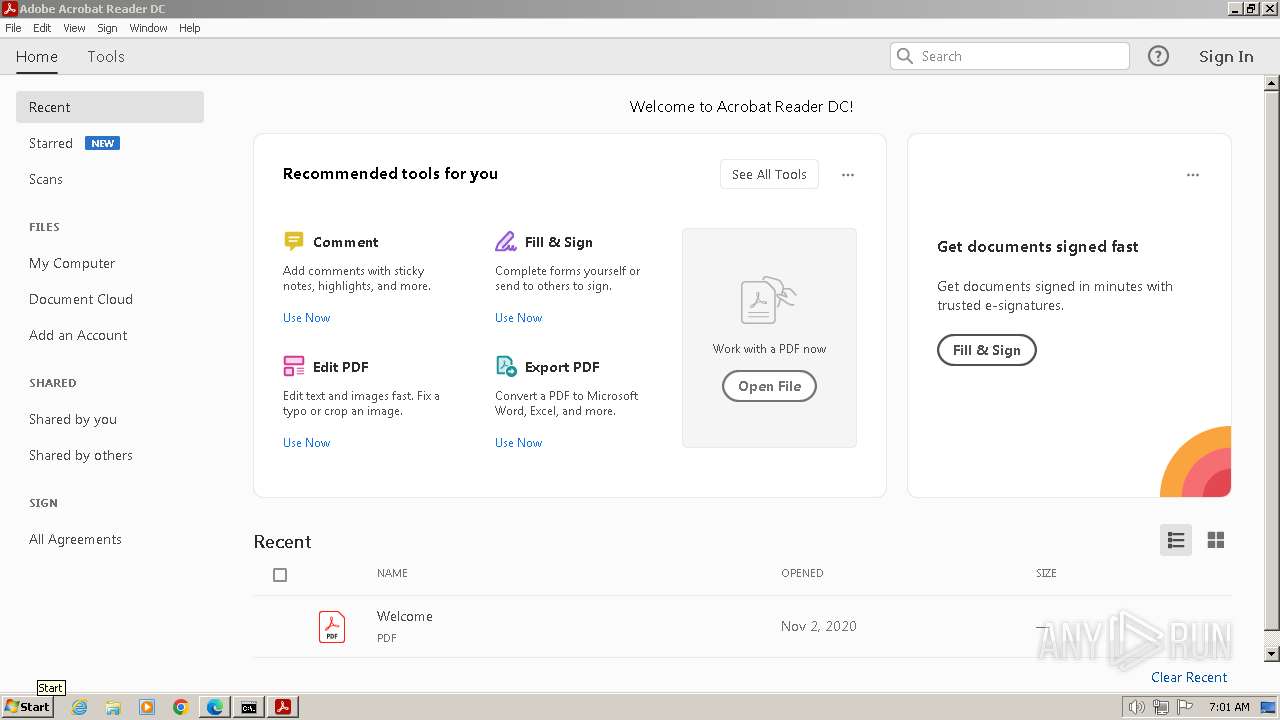Open the Welcome file name row

tap(742, 626)
